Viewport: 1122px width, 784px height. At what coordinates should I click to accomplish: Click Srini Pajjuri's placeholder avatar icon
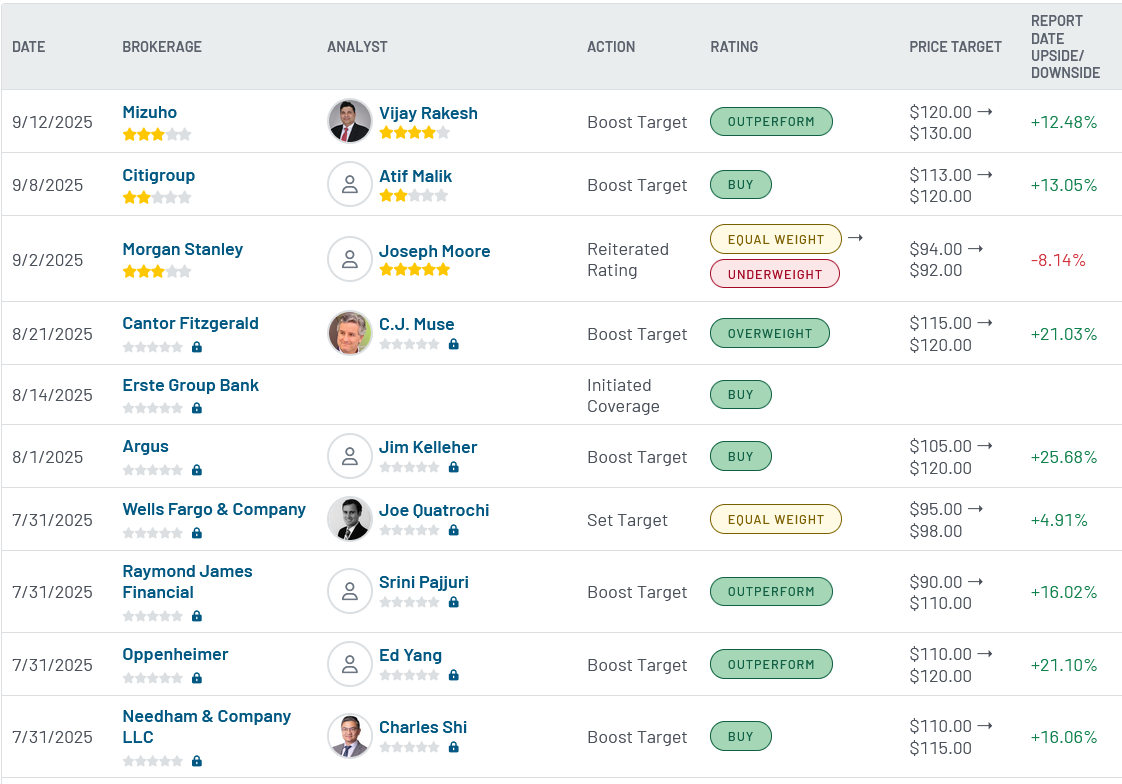(x=349, y=591)
